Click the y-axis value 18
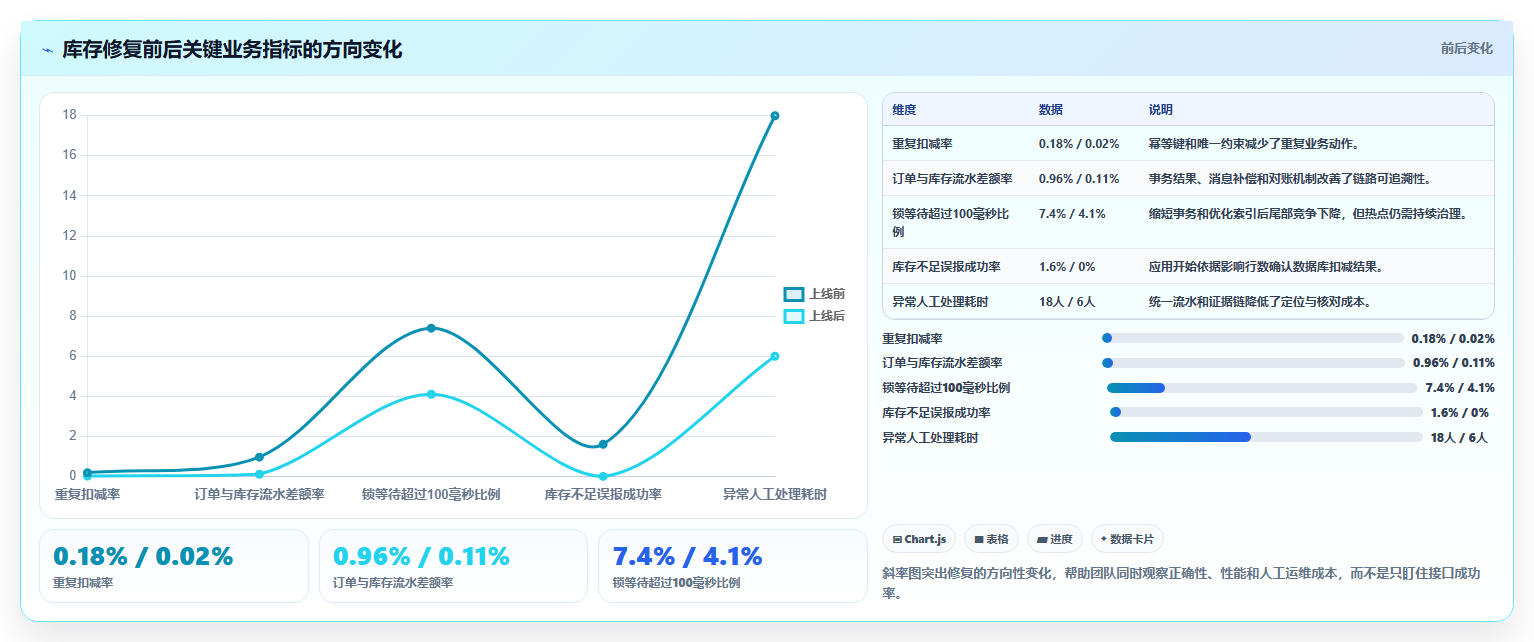 click(x=70, y=115)
